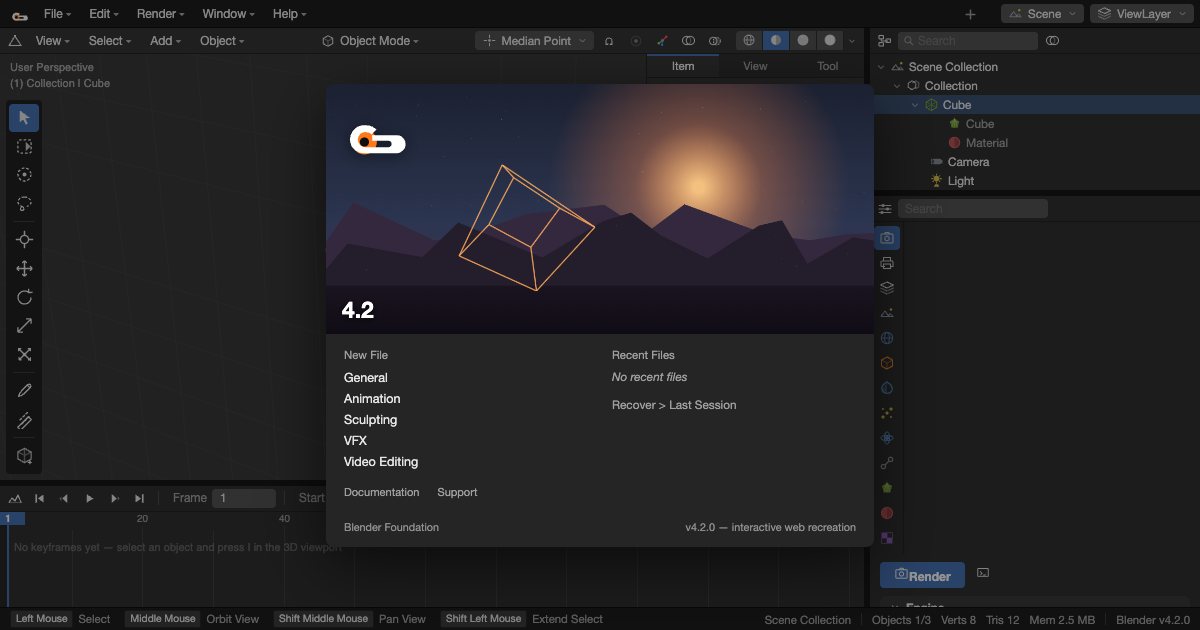Collapse the Collection row in outliner
The image size is (1200, 630).
pos(897,86)
